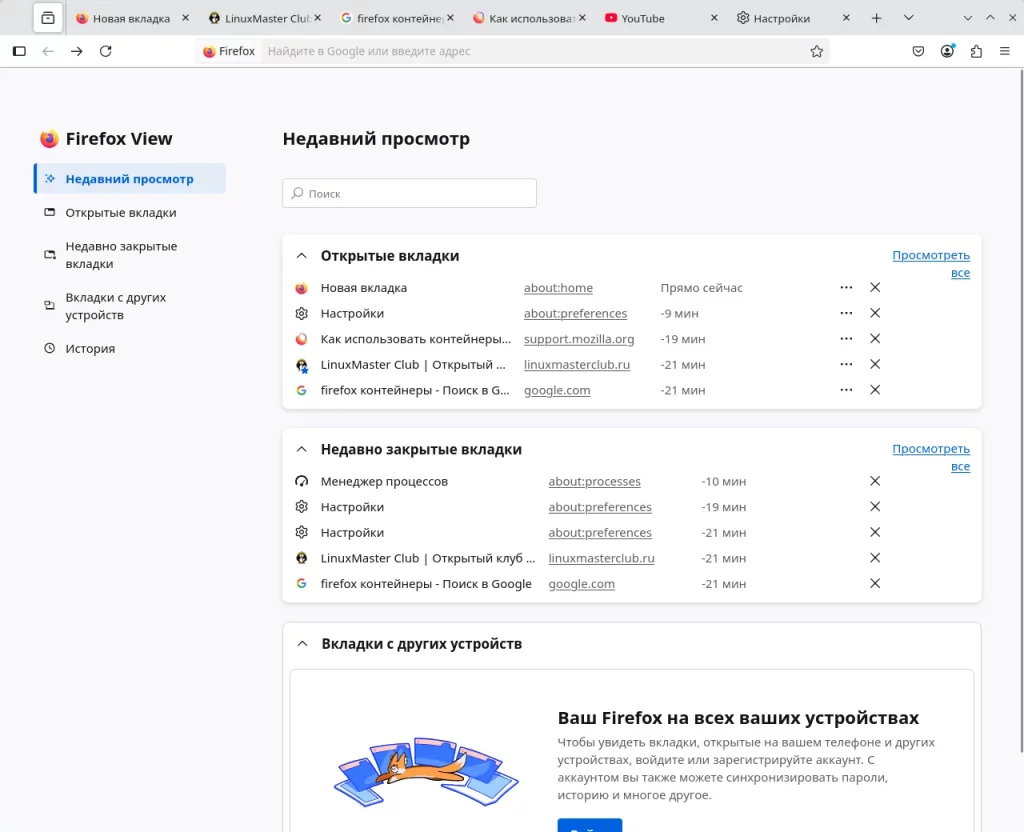Go back to the previous page
The height and width of the screenshot is (832, 1024).
48,51
